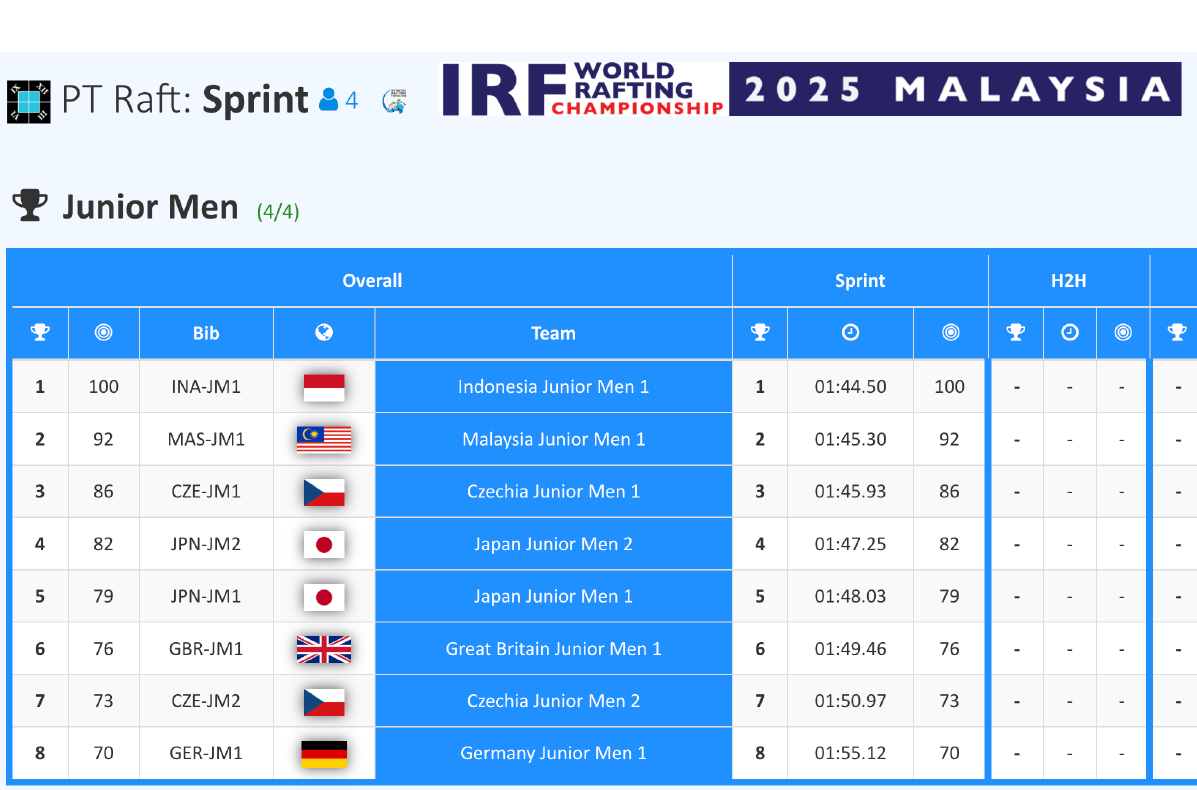Open Great Britain Junior Men 1 team

click(553, 649)
